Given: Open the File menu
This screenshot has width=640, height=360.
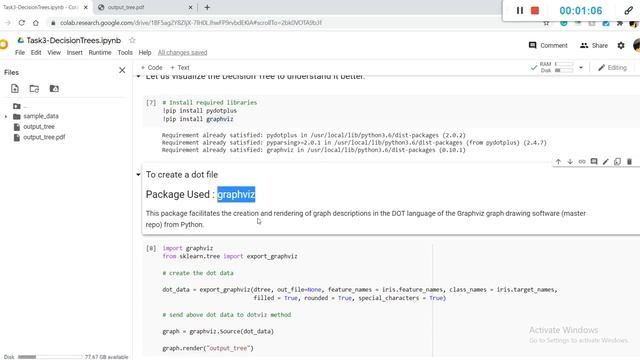Looking at the screenshot, I should pos(20,53).
